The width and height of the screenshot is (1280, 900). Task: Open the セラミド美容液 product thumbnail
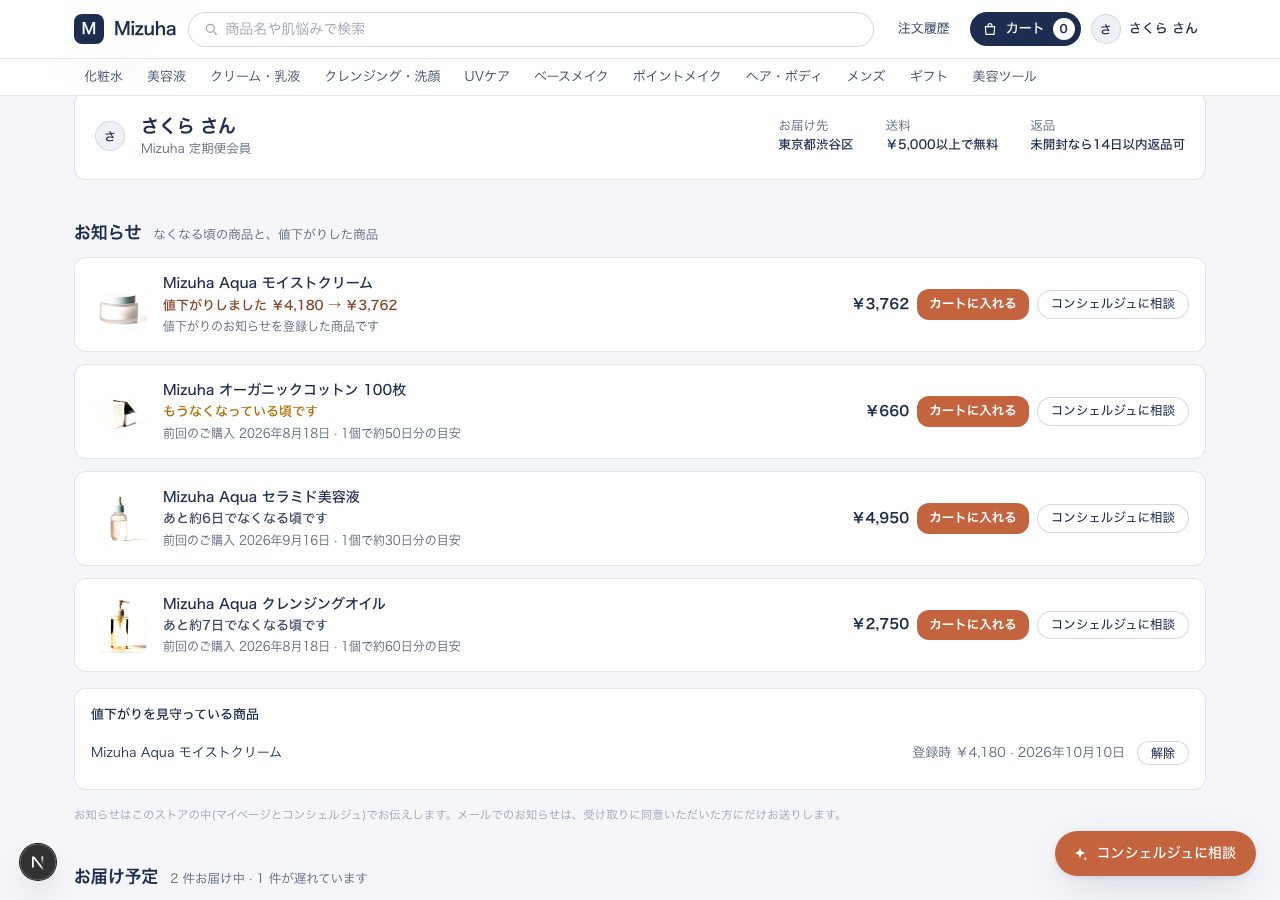[x=121, y=519]
